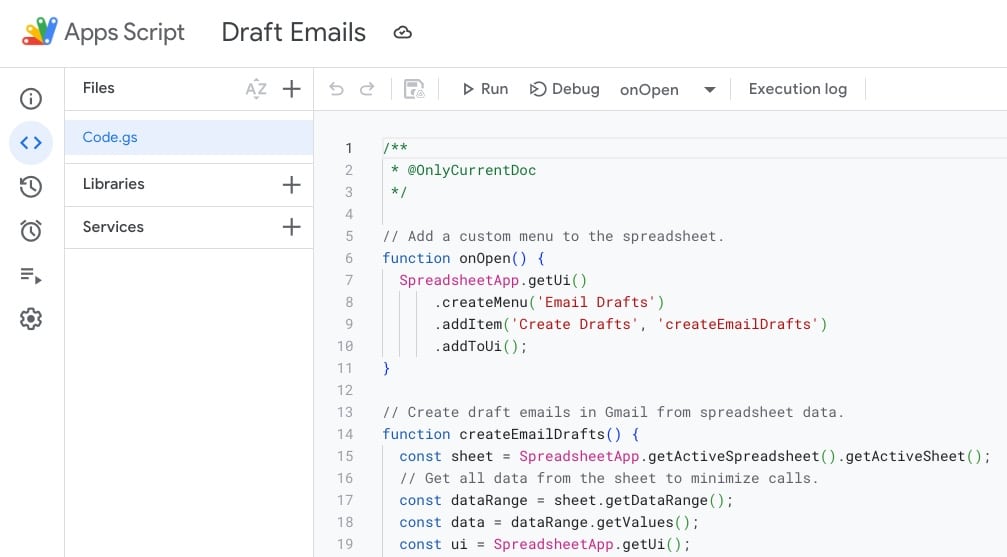Click the redo arrow in toolbar

[367, 89]
